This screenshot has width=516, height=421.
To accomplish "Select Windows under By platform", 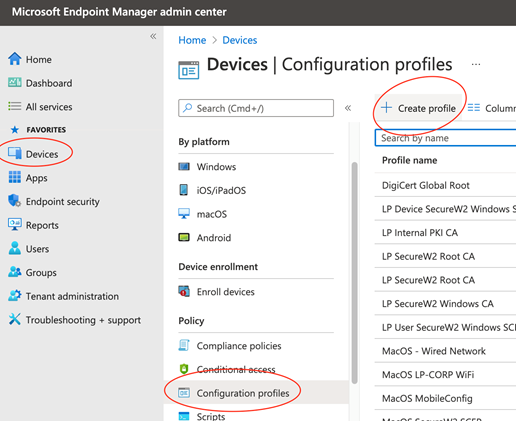I will click(216, 167).
